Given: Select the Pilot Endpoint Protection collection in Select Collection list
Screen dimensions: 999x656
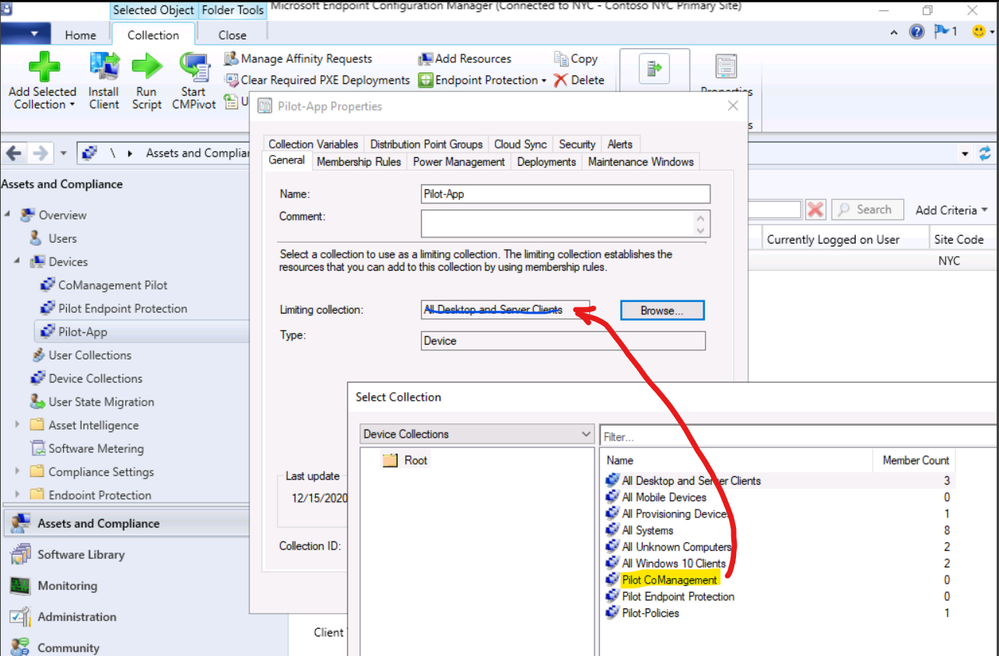Looking at the screenshot, I should 678,597.
